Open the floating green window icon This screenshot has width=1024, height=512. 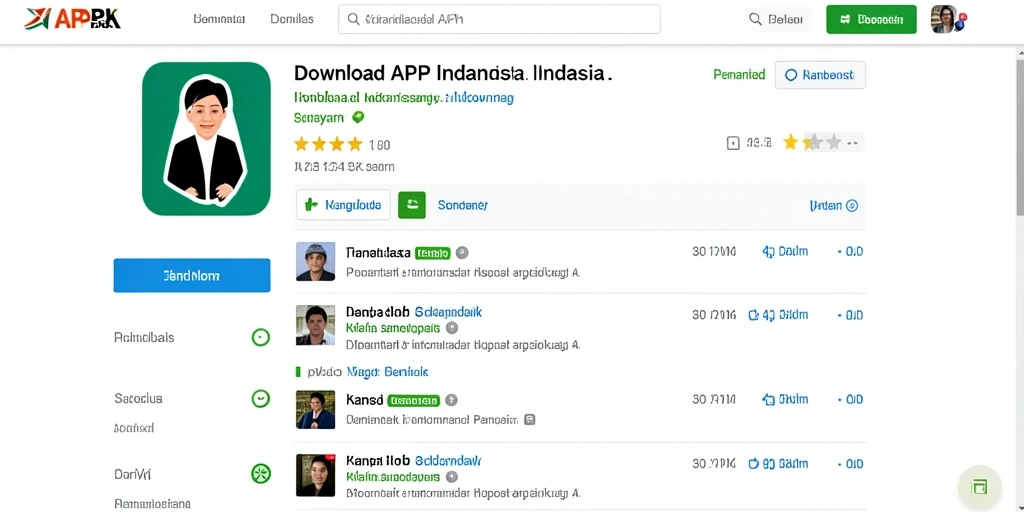979,487
